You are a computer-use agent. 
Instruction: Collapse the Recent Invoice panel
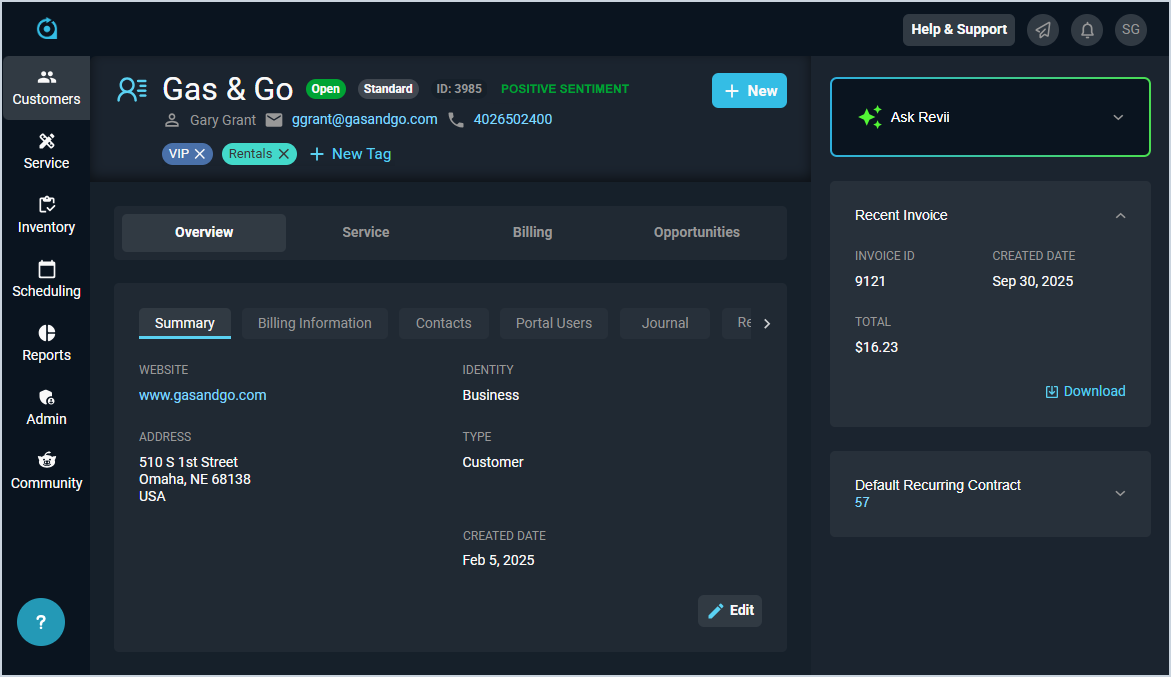point(1120,216)
